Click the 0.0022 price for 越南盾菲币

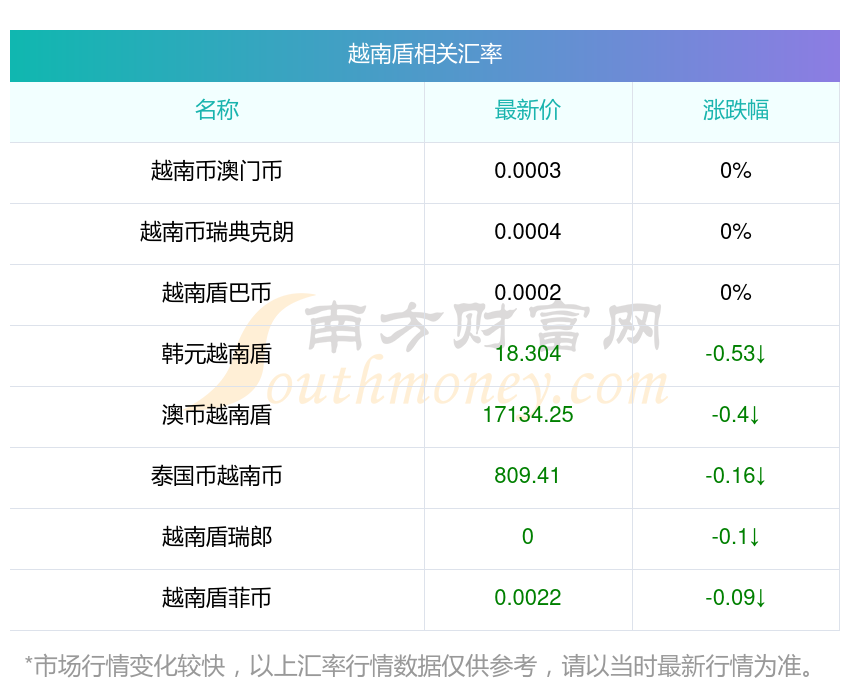pyautogui.click(x=527, y=598)
